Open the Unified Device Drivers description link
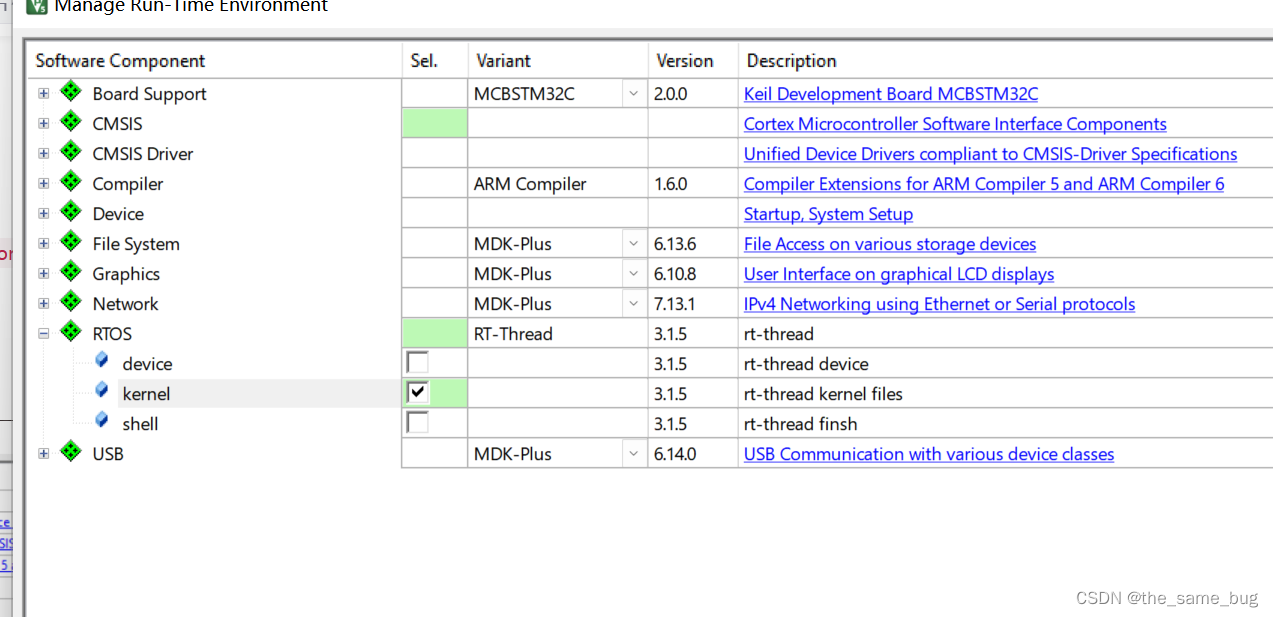Screen dimensions: 1273x617 point(990,154)
